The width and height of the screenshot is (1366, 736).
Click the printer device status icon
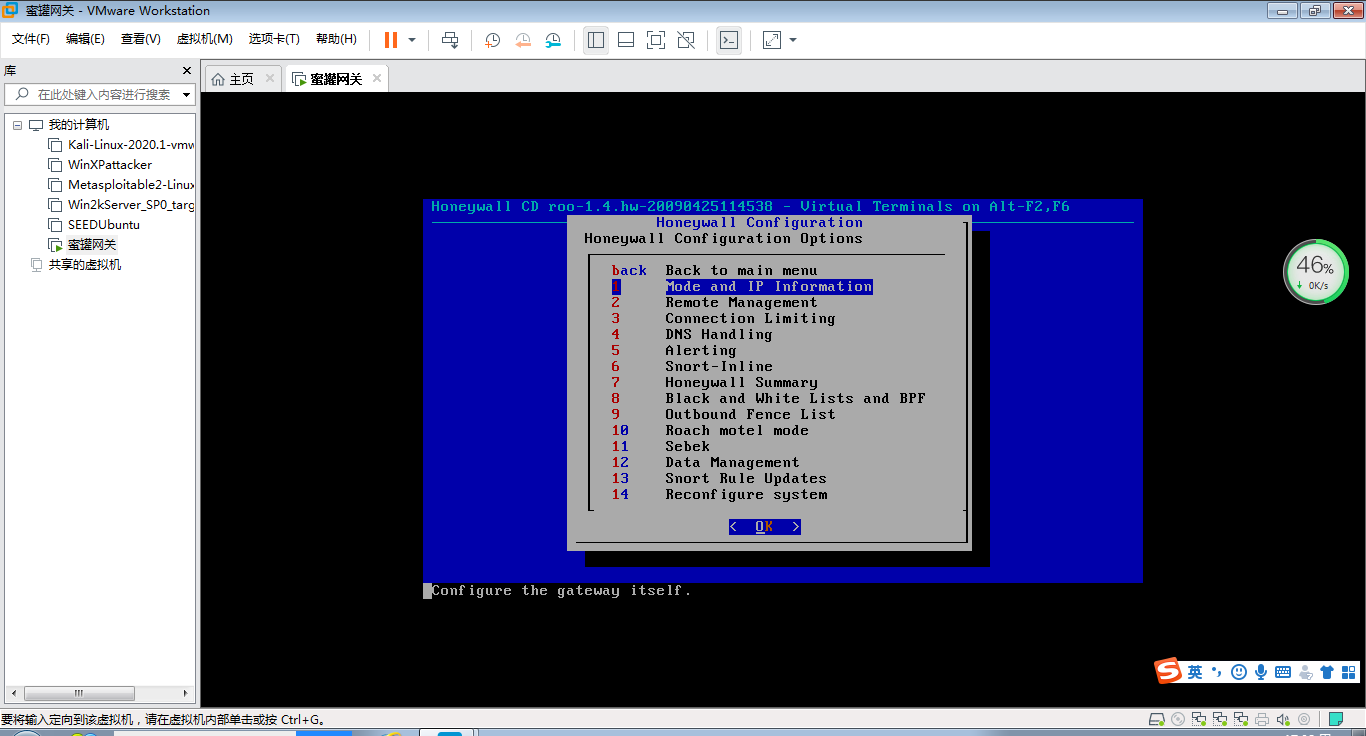[x=1262, y=719]
